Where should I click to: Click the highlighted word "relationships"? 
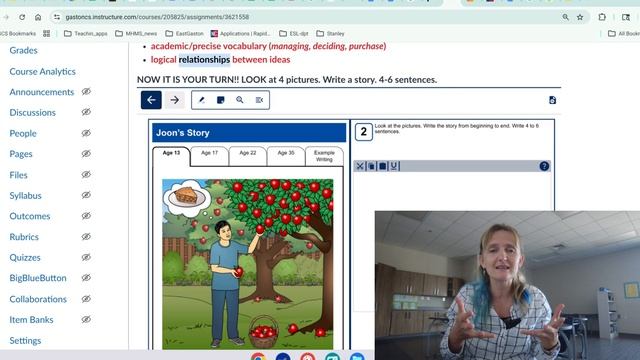(x=204, y=60)
